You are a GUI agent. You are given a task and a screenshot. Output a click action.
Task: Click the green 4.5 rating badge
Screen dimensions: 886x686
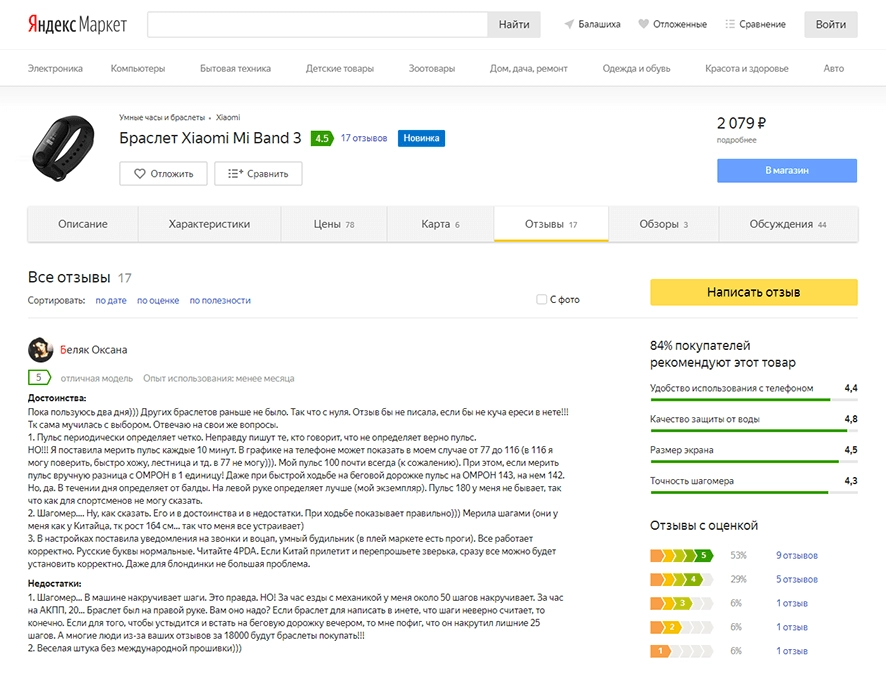point(322,138)
